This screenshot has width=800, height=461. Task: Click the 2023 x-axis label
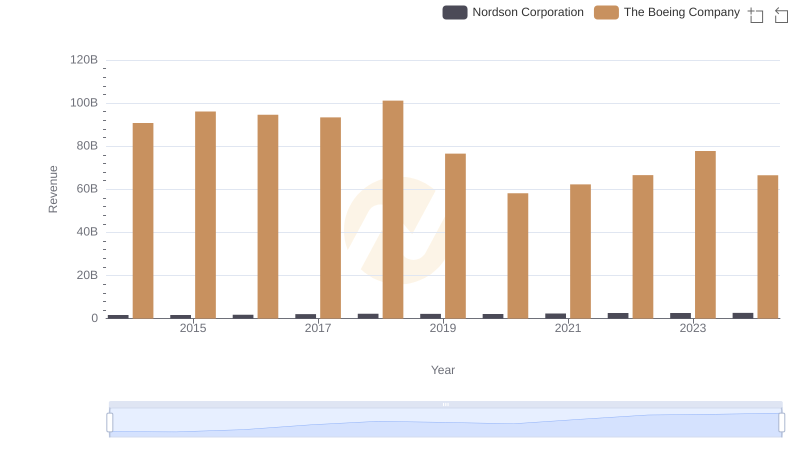[x=693, y=328]
